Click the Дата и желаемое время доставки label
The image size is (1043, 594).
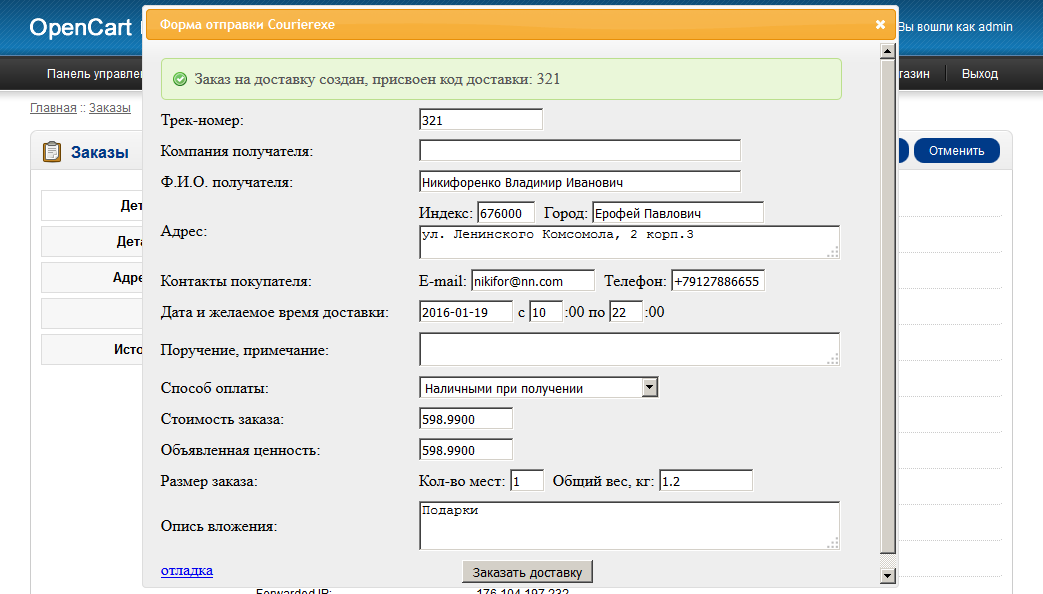click(275, 312)
